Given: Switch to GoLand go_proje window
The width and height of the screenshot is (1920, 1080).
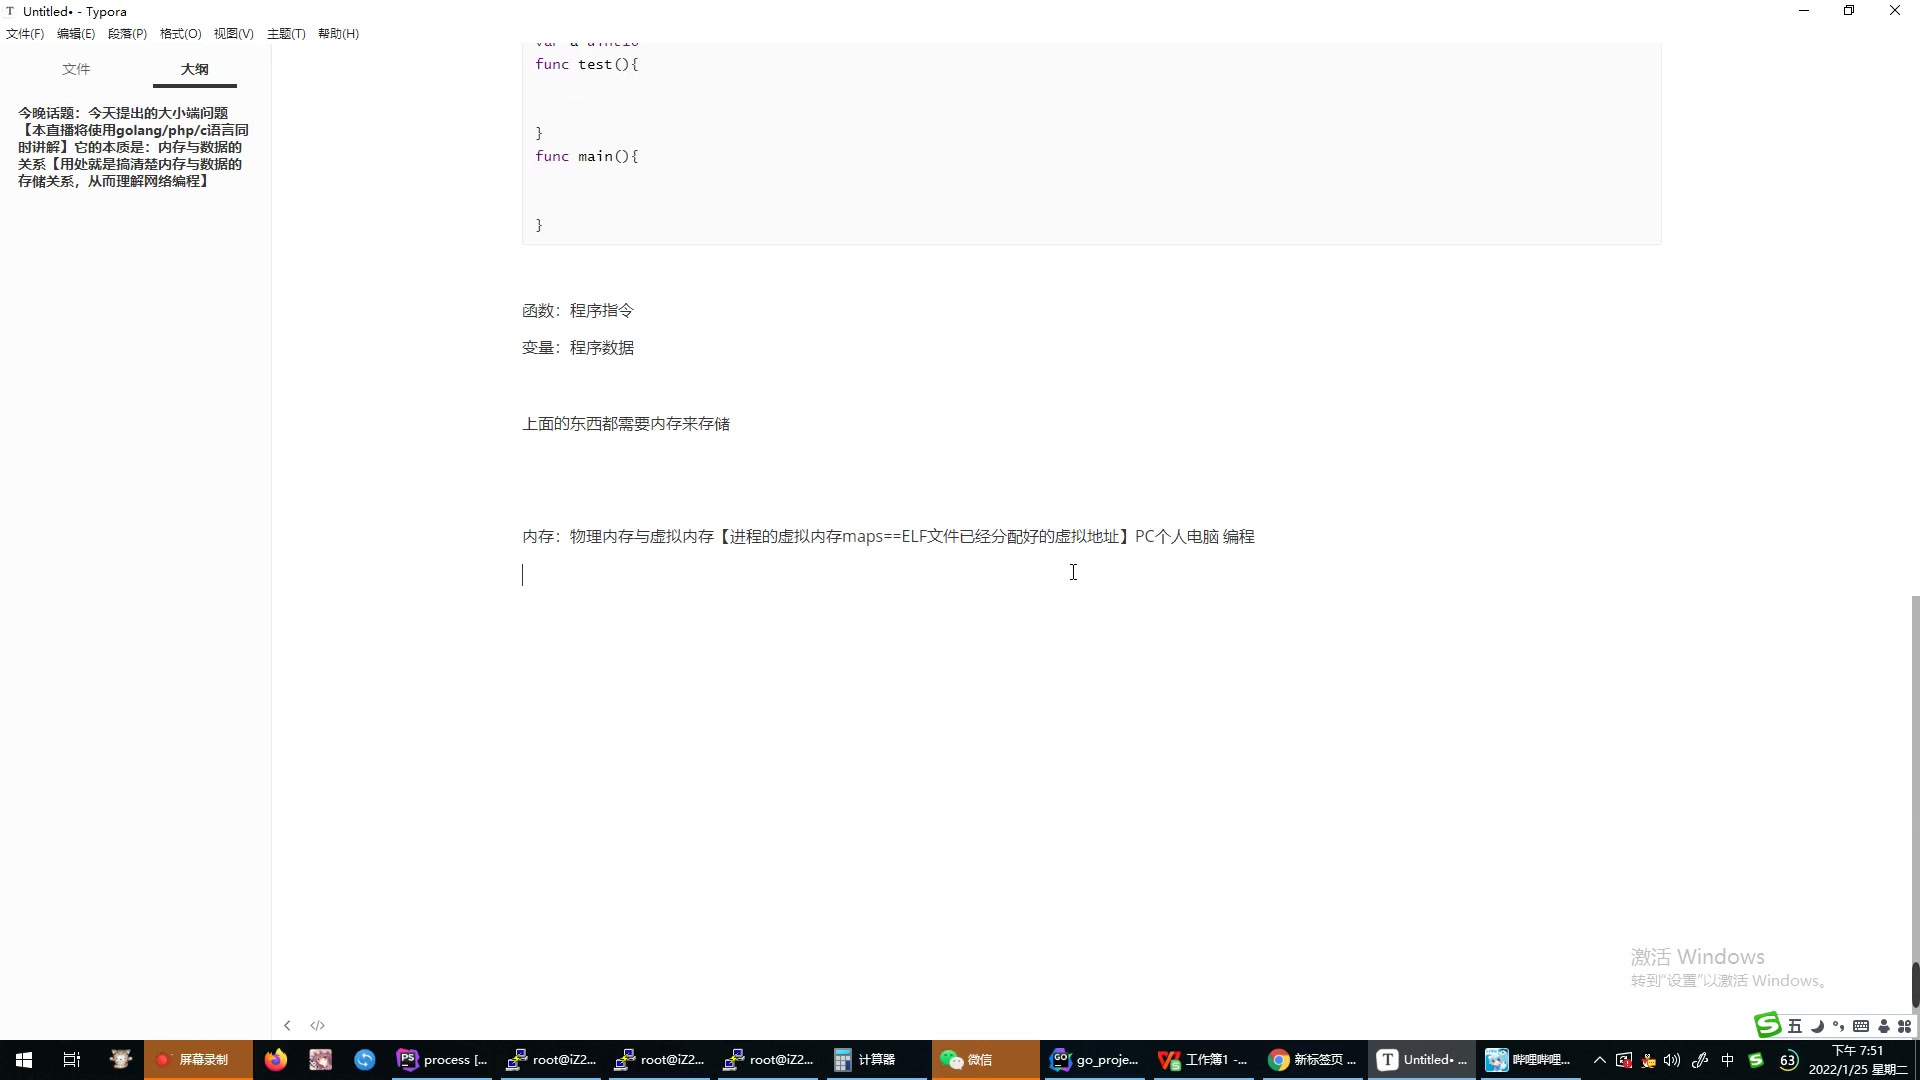Looking at the screenshot, I should click(x=1095, y=1060).
